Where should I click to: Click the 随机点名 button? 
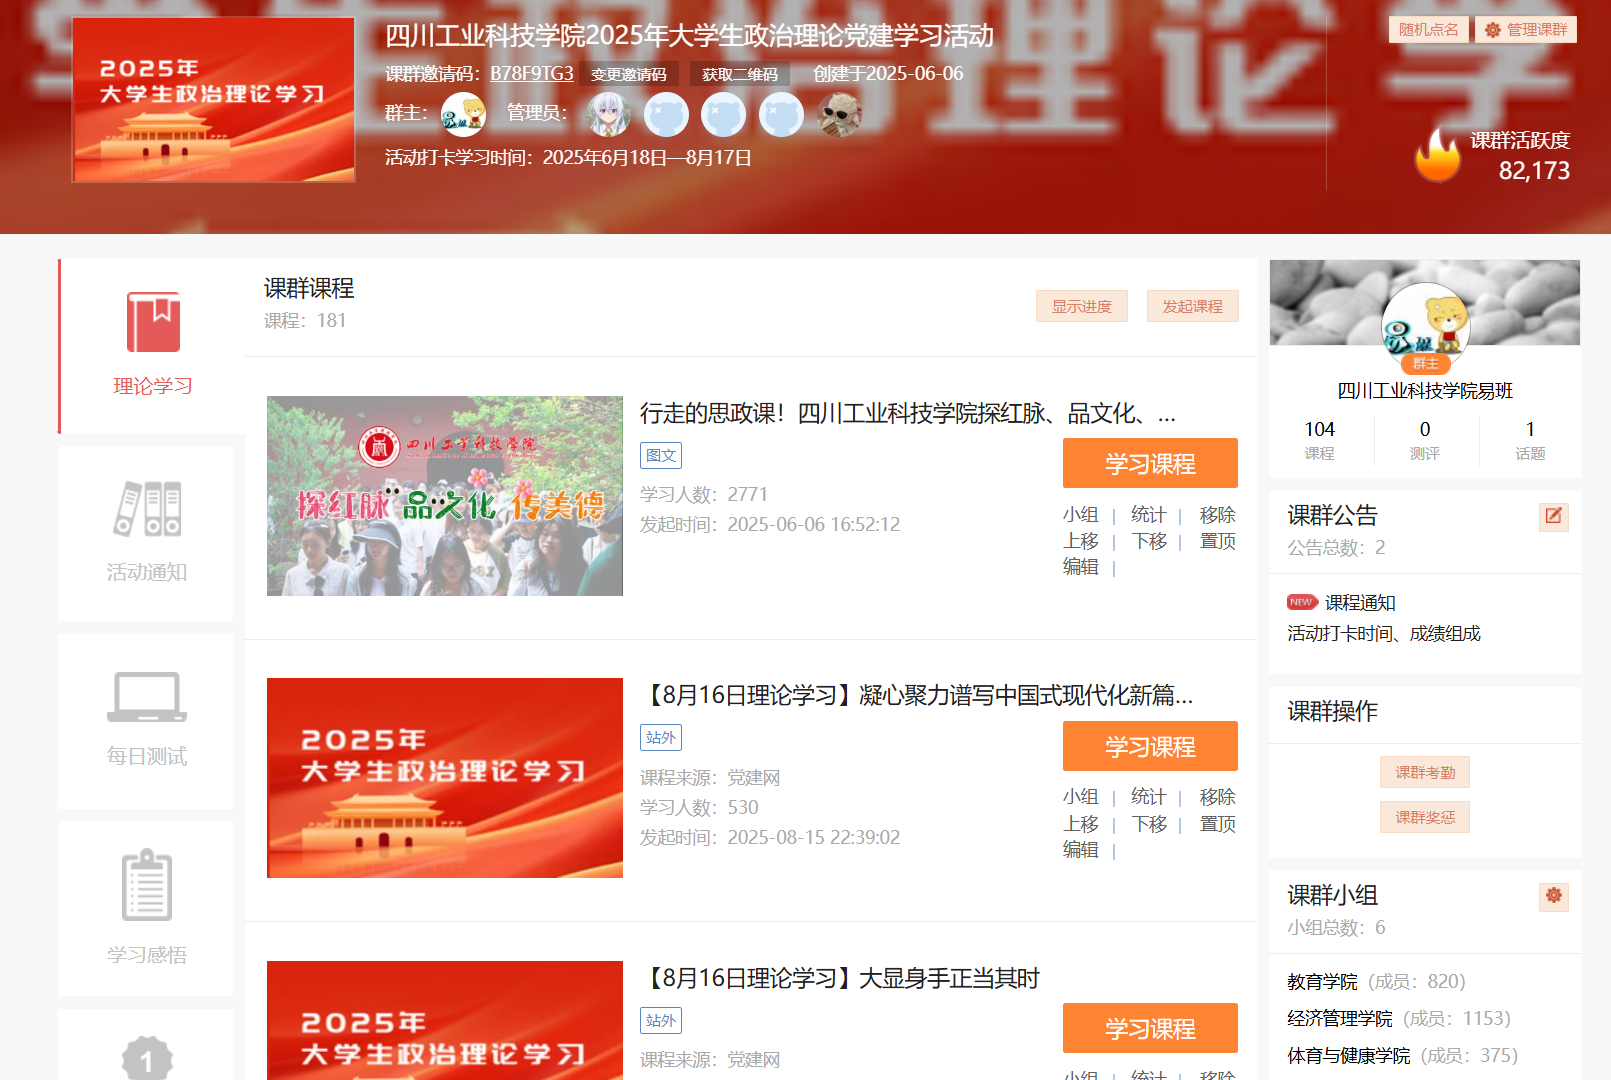1428,30
